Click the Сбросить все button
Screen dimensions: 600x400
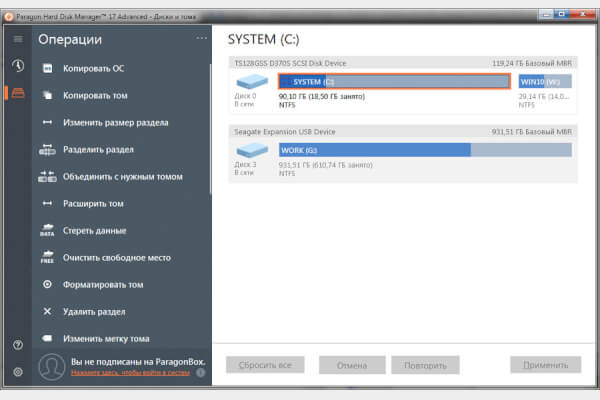(265, 365)
